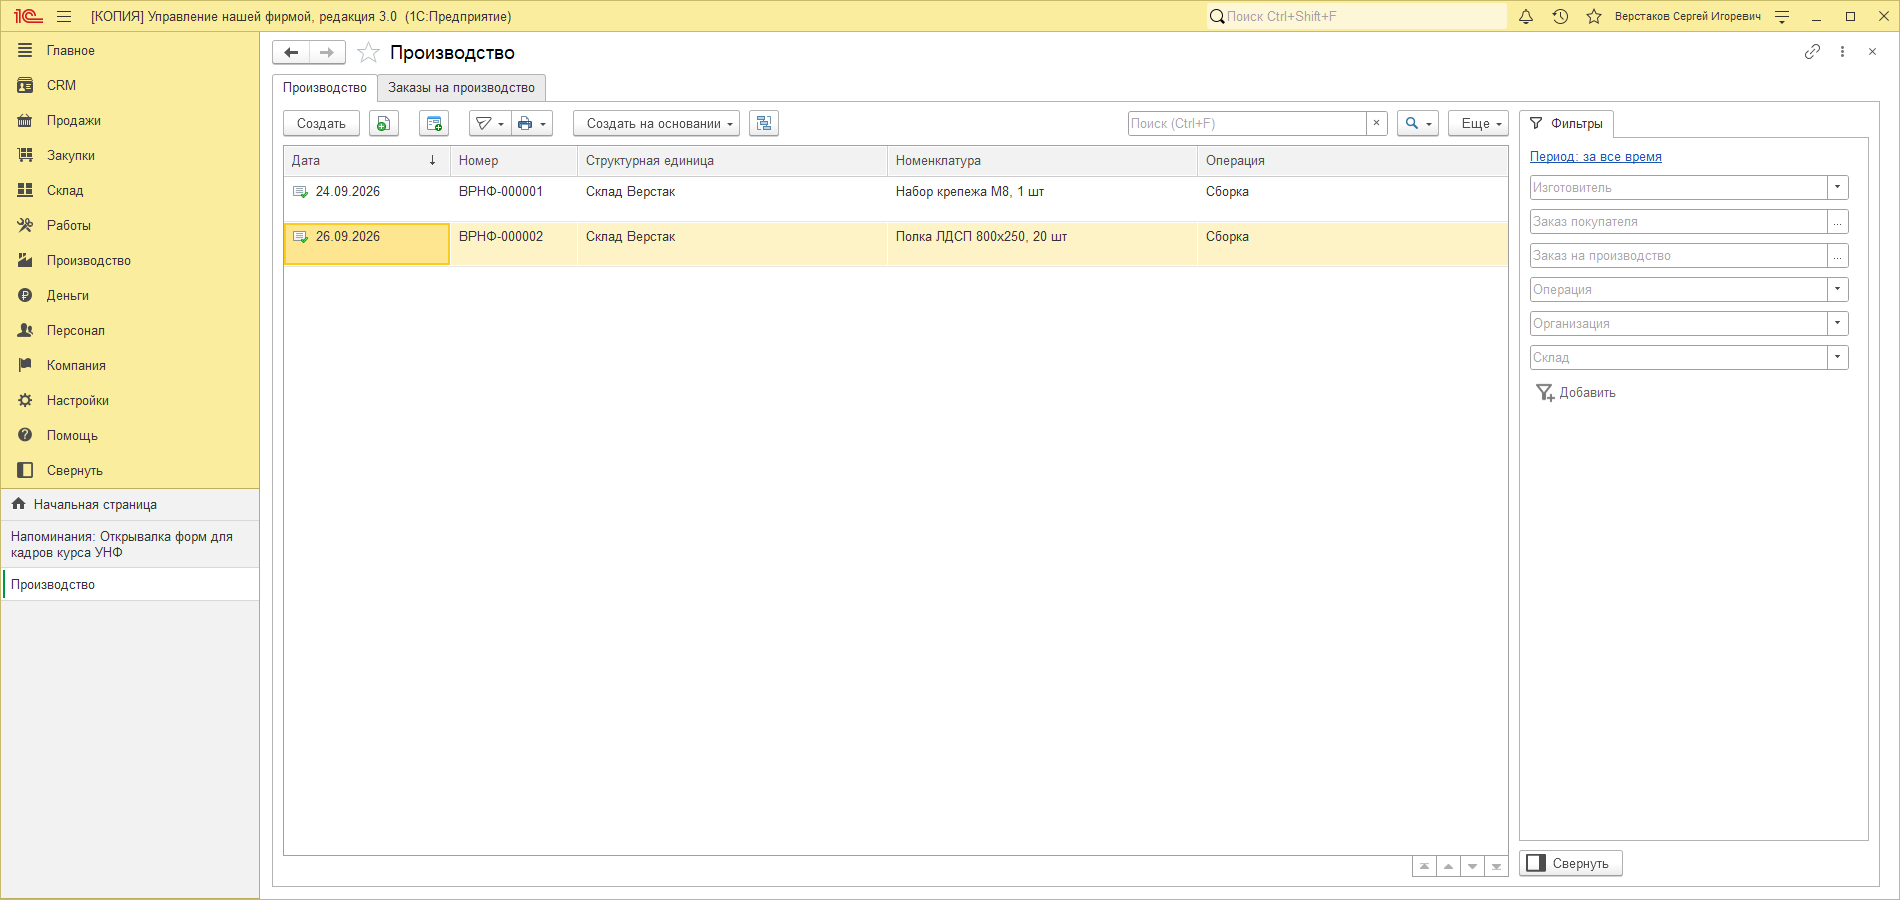Clear the list search with the x icon

coord(1377,123)
